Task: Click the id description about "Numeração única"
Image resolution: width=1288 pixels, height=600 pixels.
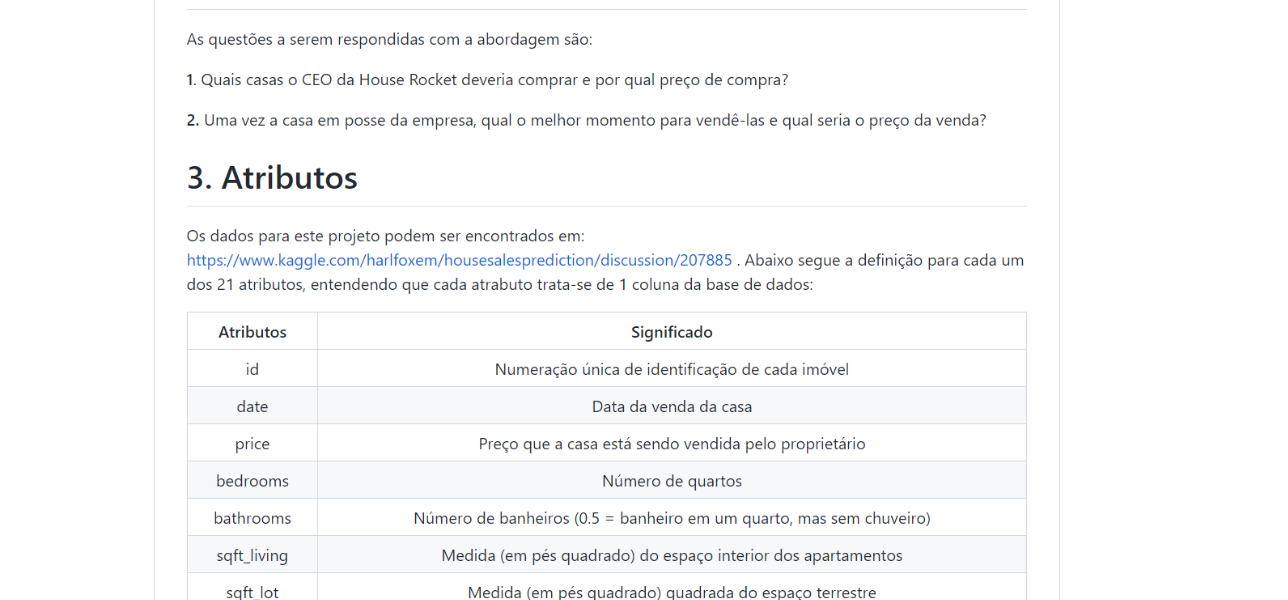Action: [x=672, y=369]
